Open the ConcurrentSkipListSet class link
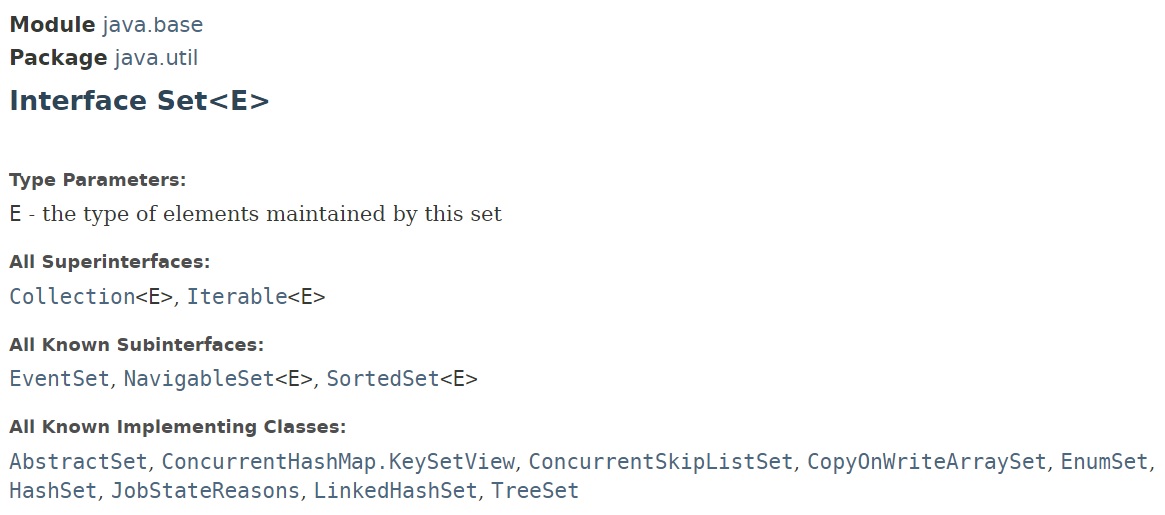The height and width of the screenshot is (515, 1165). pos(661,462)
